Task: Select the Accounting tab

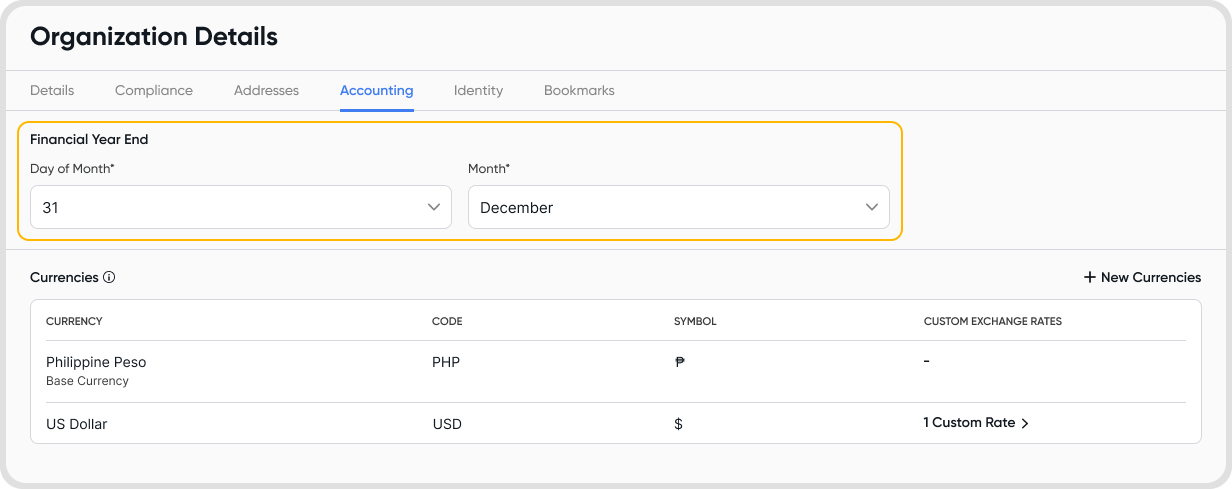Action: click(376, 90)
